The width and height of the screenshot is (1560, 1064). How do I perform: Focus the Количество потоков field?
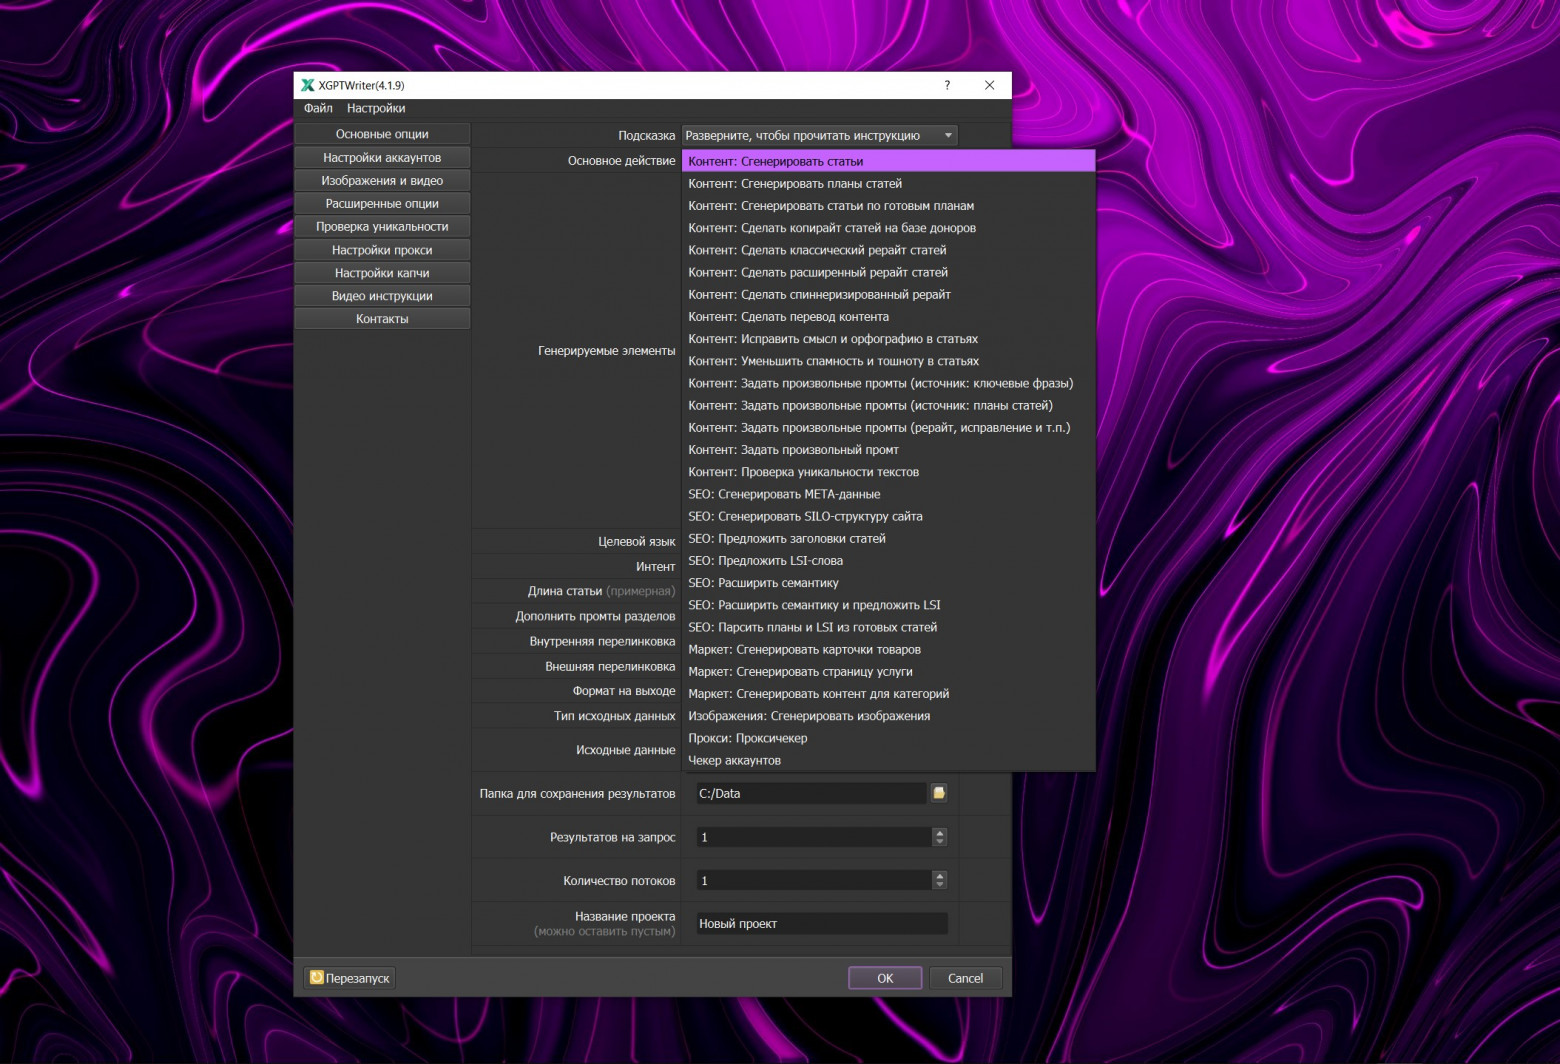(x=813, y=880)
